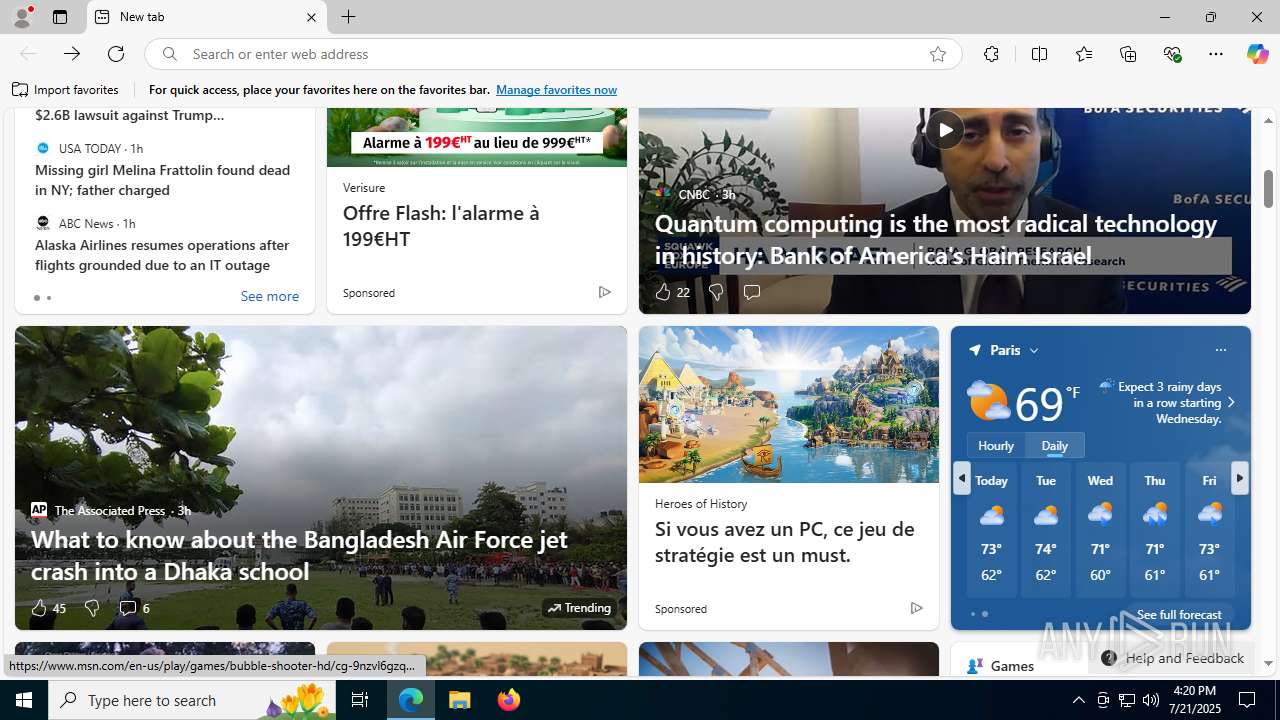Open comments on Bangladesh jet crash story

click(134, 608)
